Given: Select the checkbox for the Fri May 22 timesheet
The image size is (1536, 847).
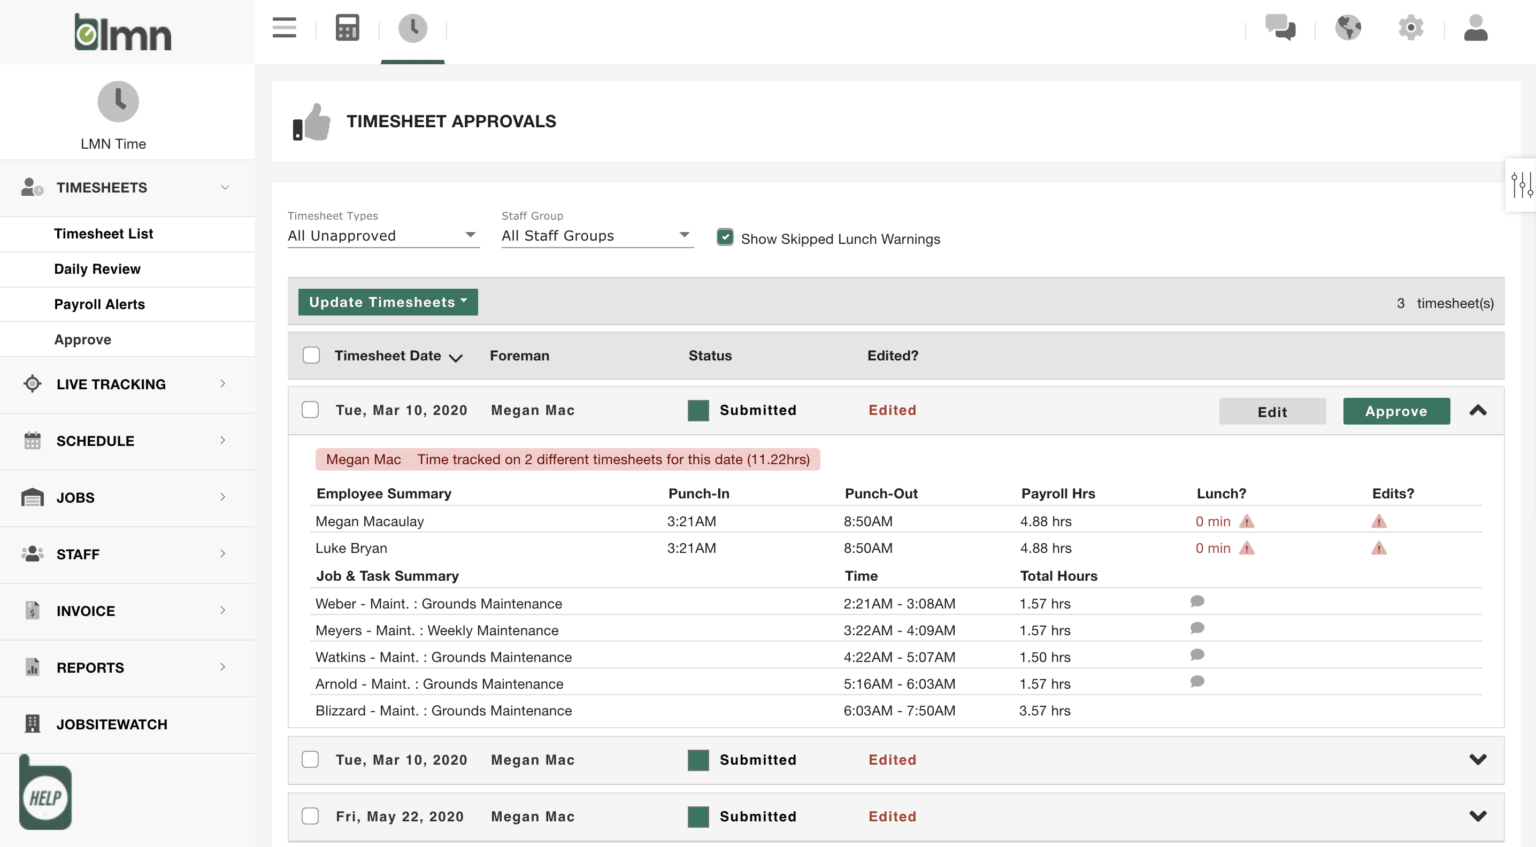Looking at the screenshot, I should point(310,816).
